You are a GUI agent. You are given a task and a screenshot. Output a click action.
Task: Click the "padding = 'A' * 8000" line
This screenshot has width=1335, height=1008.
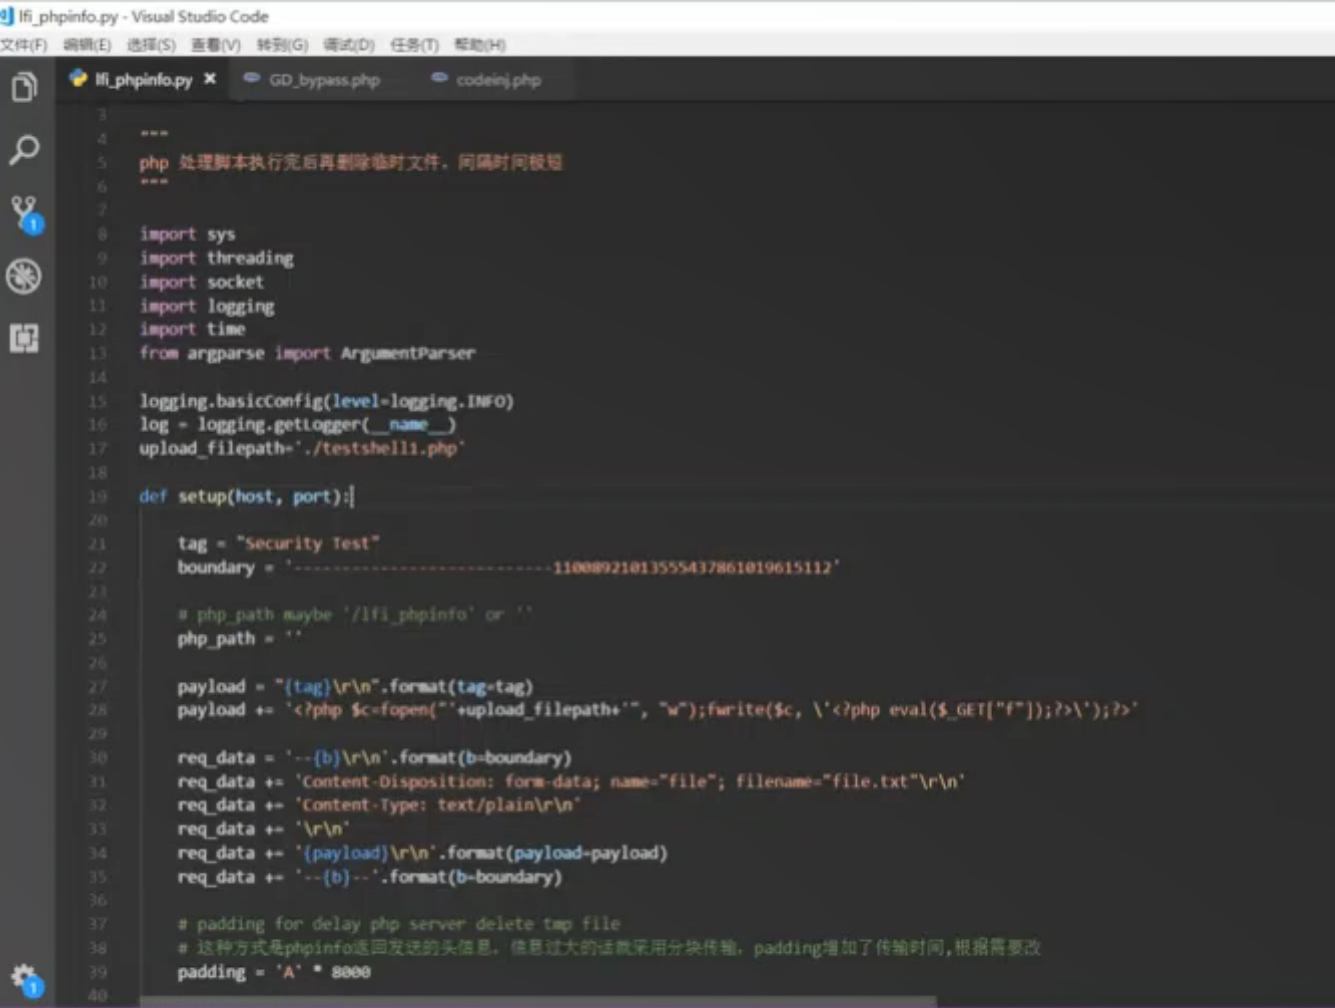274,972
